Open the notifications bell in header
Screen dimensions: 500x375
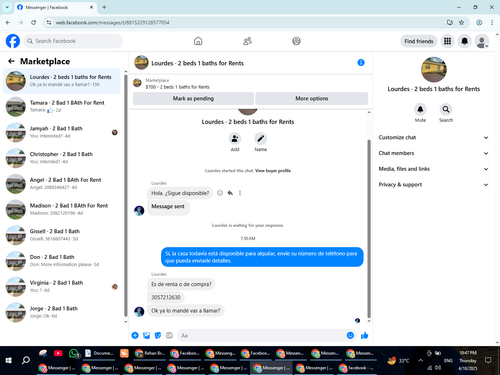point(464,41)
